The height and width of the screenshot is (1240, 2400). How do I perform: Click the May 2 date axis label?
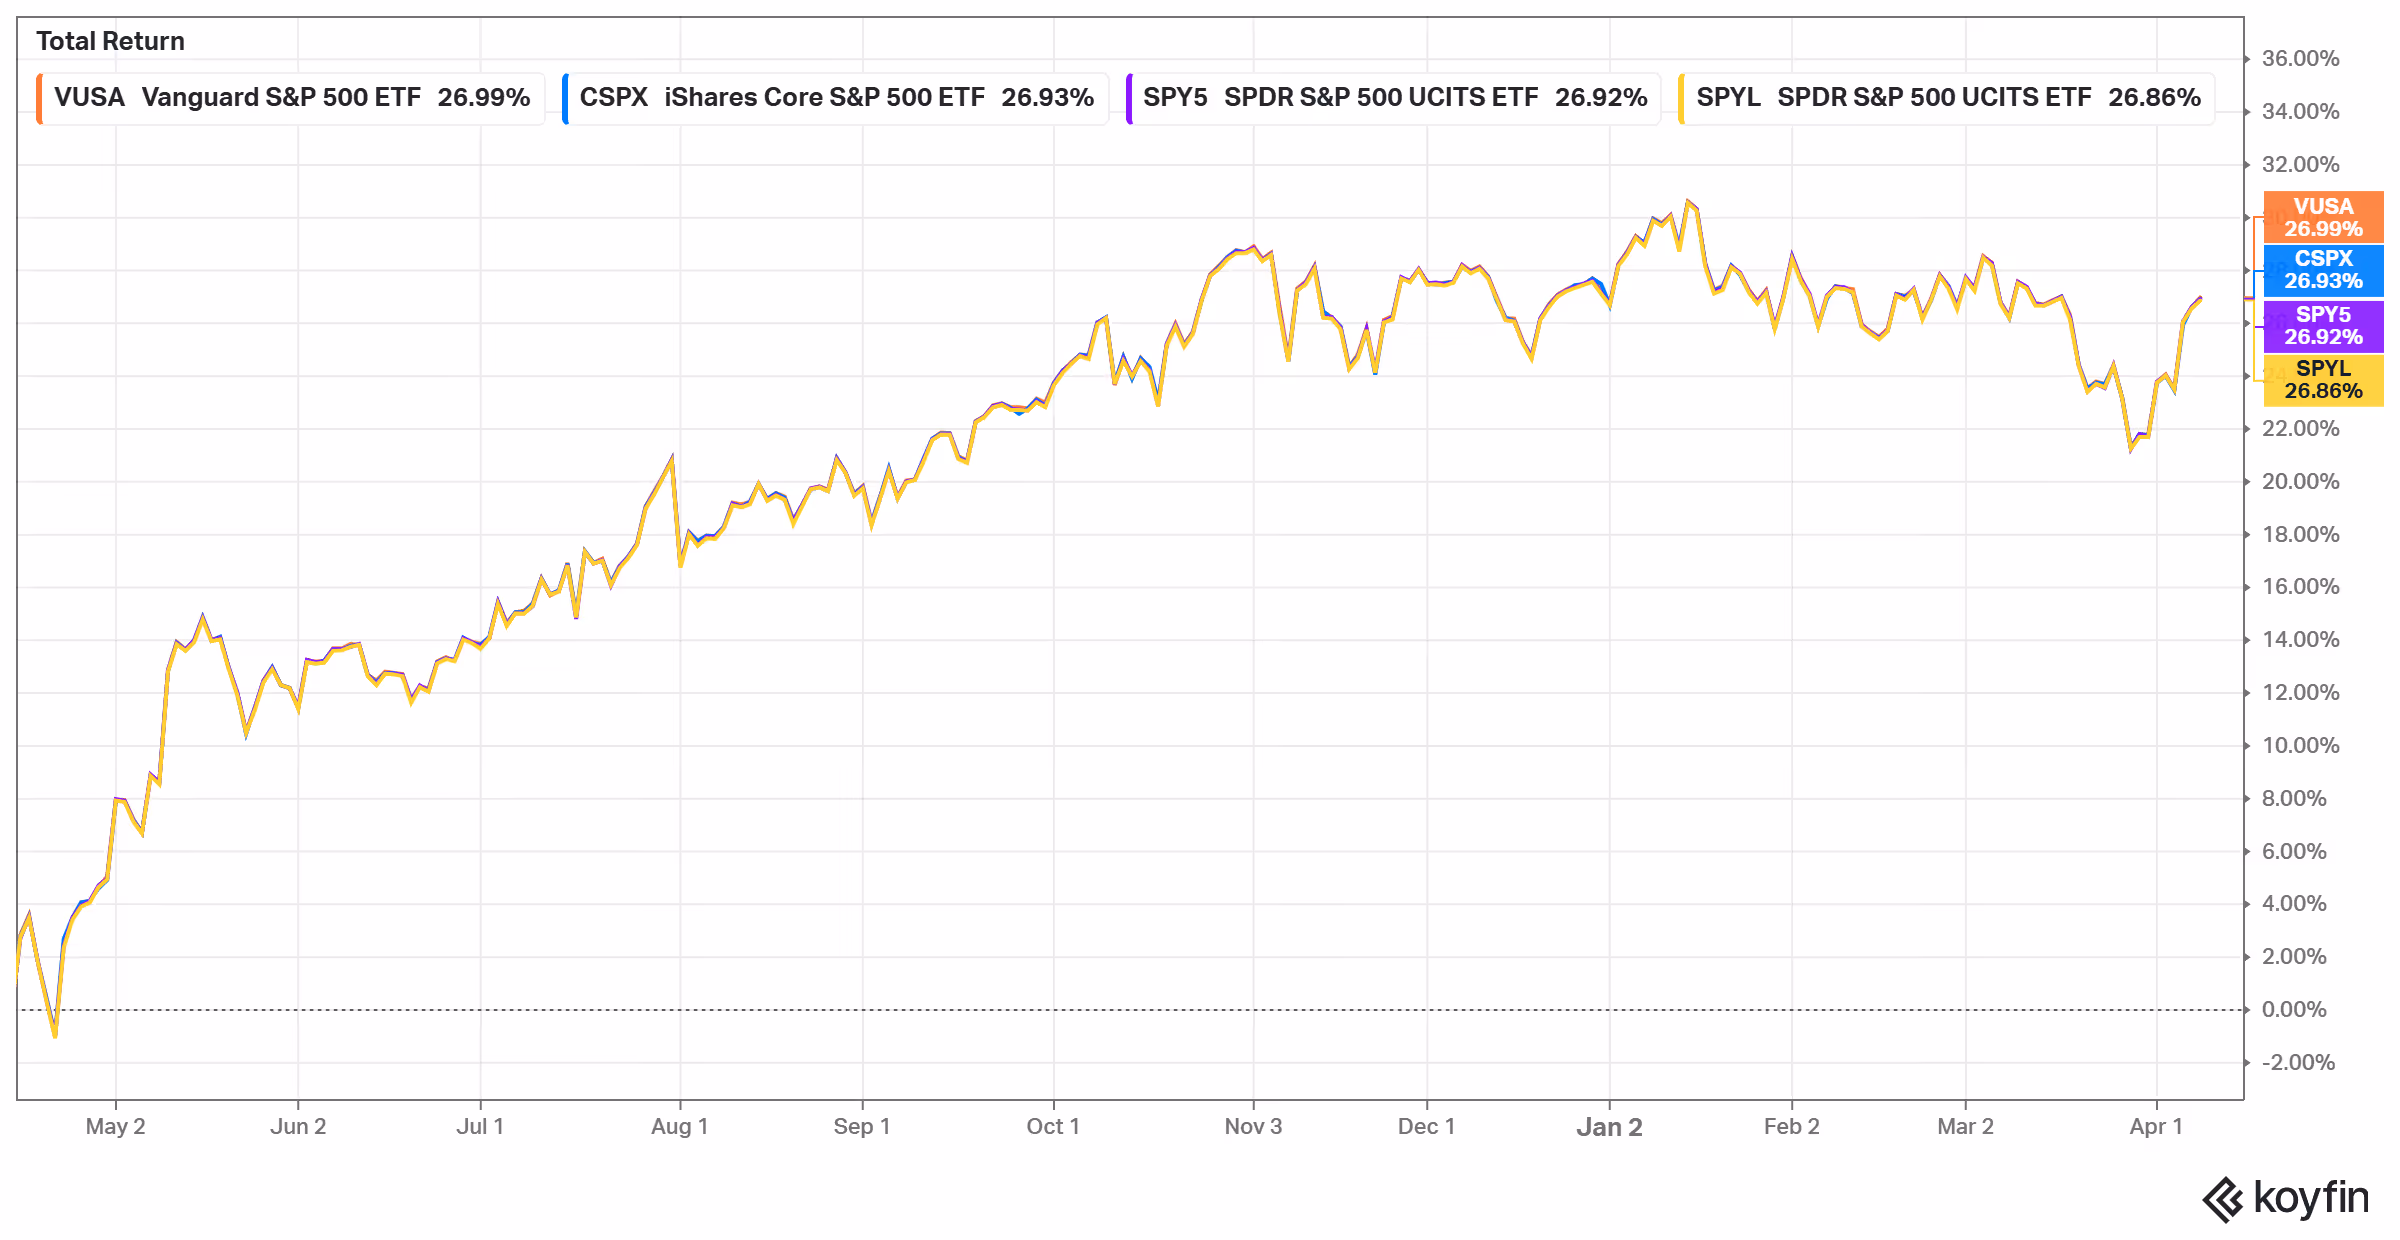click(115, 1127)
